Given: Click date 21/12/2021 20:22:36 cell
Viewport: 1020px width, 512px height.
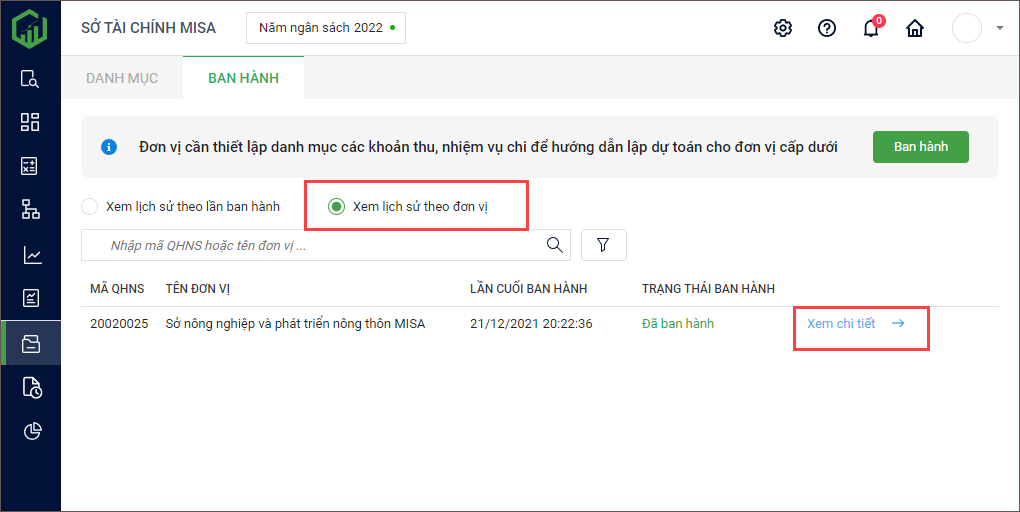Looking at the screenshot, I should 531,323.
